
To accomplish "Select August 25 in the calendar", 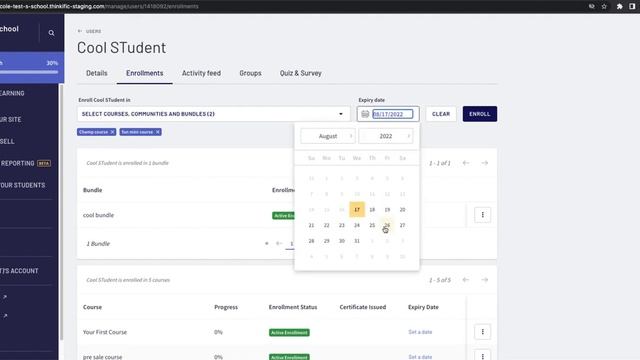I will click(372, 225).
